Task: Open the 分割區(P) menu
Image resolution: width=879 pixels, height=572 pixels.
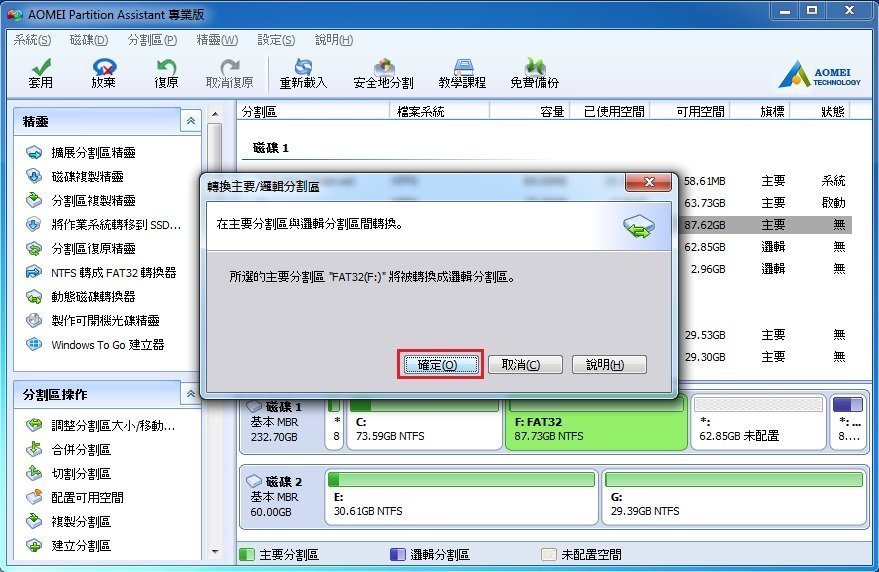Action: coord(152,40)
